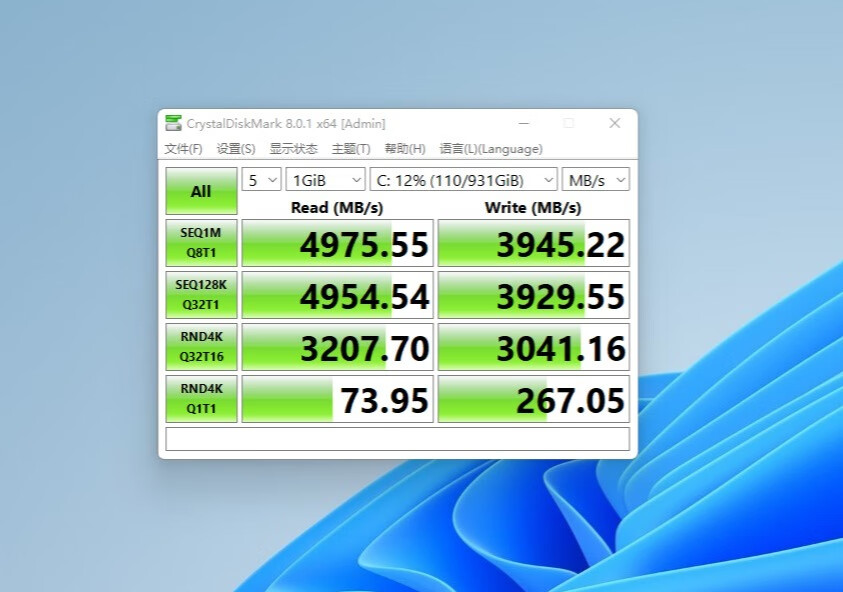
Task: Expand the test count dropdown showing 5
Action: click(x=261, y=180)
